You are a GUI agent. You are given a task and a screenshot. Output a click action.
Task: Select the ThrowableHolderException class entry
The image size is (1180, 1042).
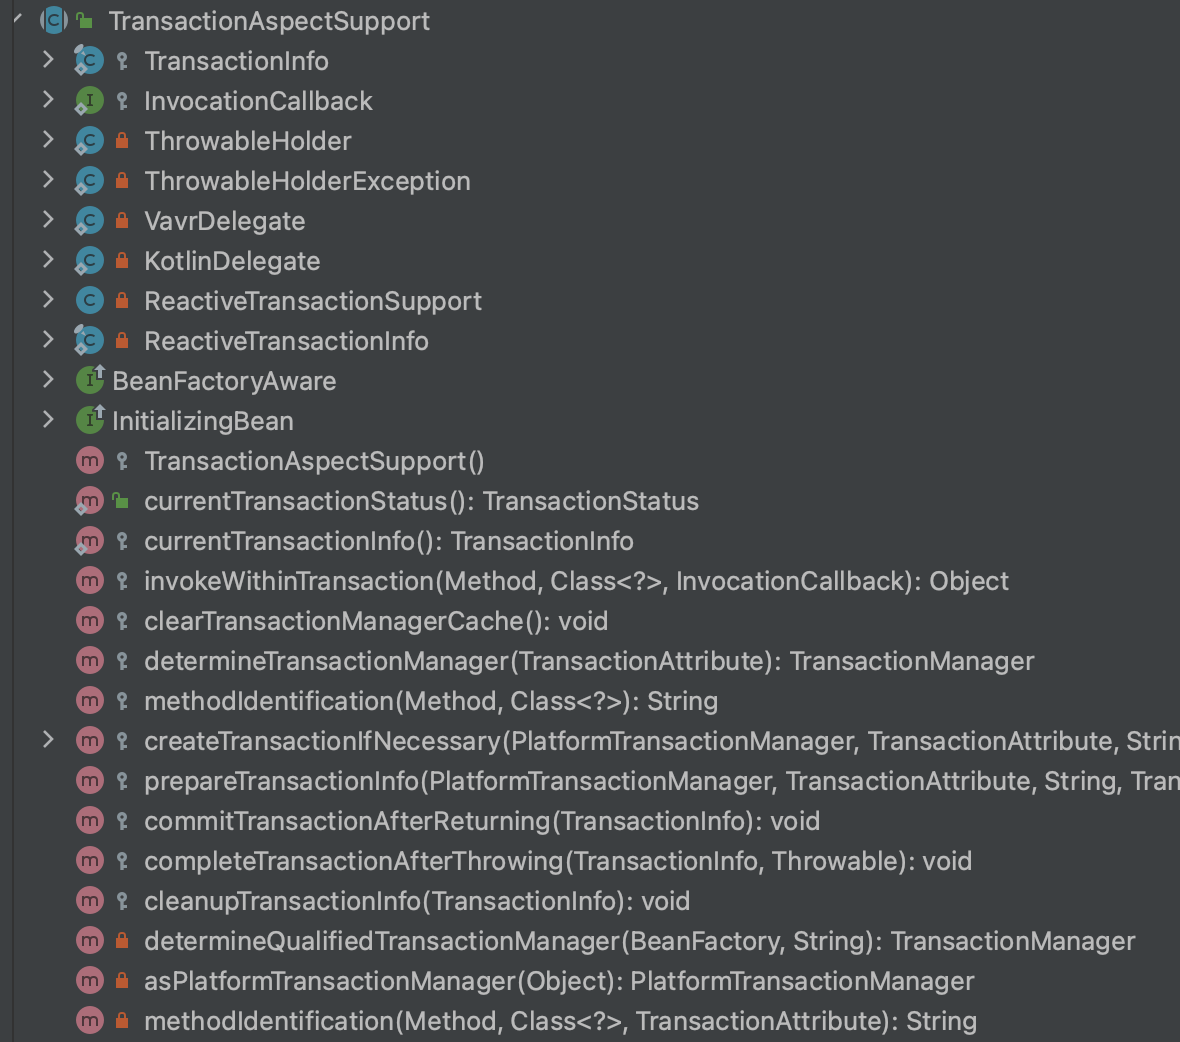(307, 181)
